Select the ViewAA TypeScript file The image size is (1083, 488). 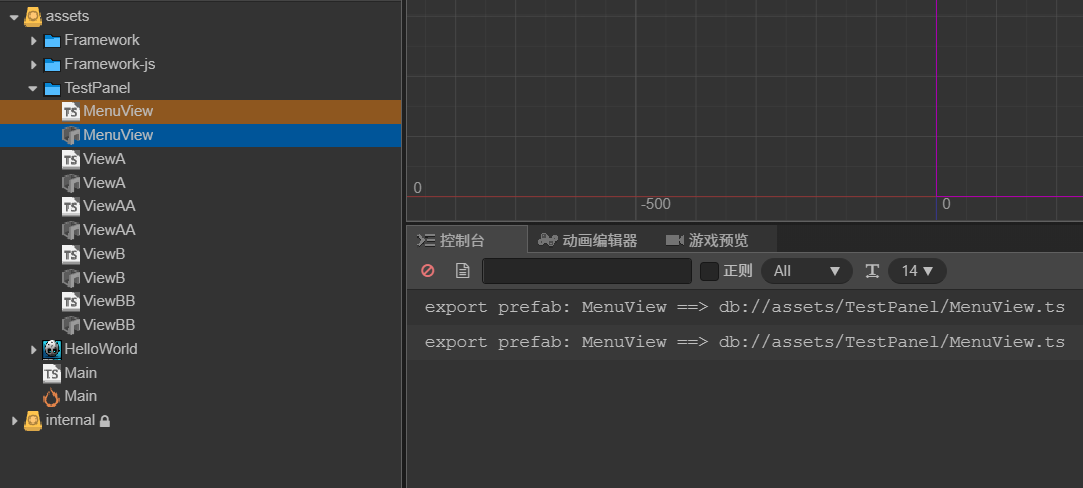109,206
